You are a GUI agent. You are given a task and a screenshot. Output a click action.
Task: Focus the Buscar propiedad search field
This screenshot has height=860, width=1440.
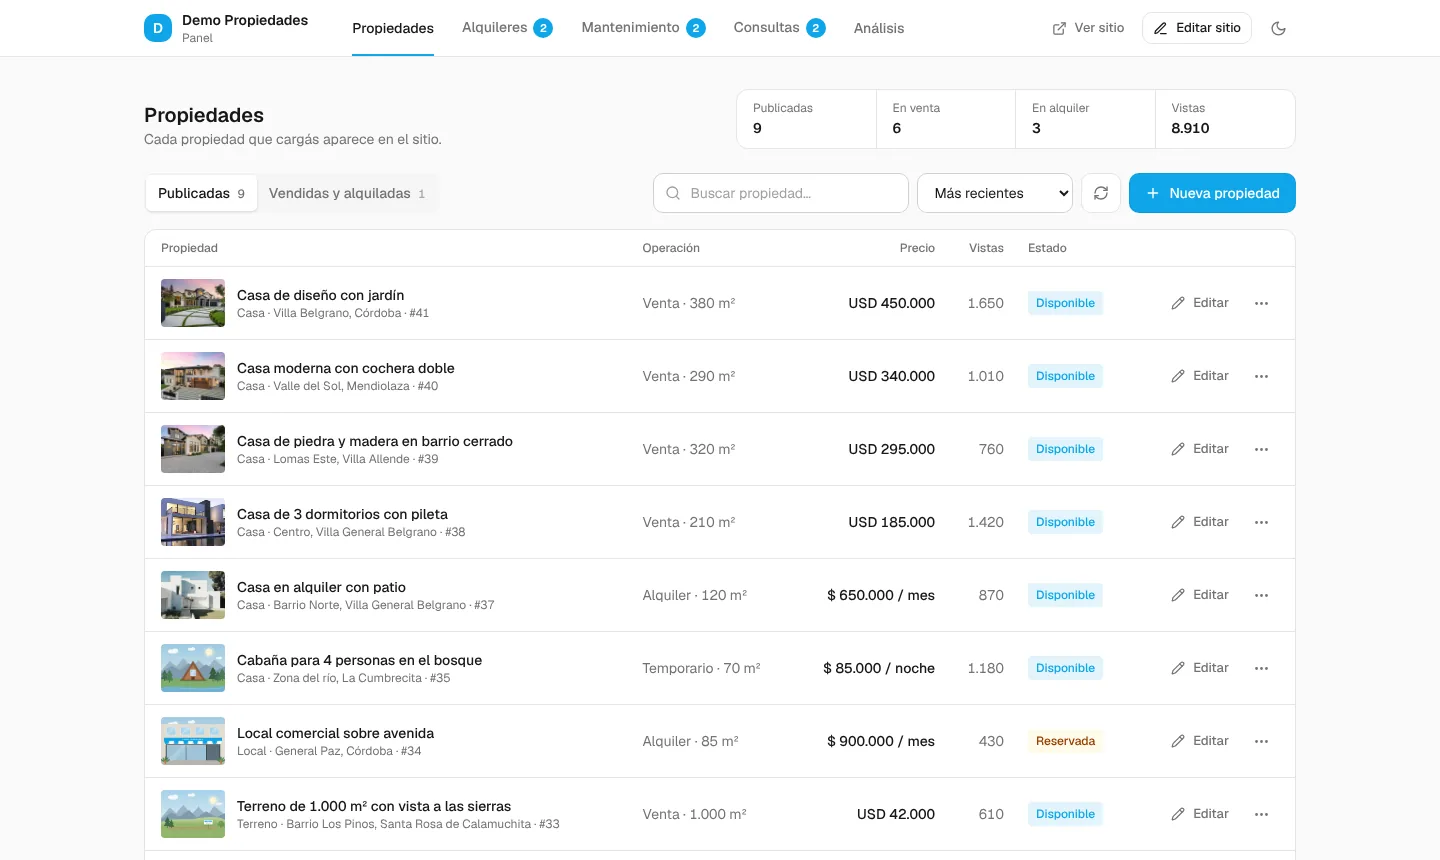[781, 193]
